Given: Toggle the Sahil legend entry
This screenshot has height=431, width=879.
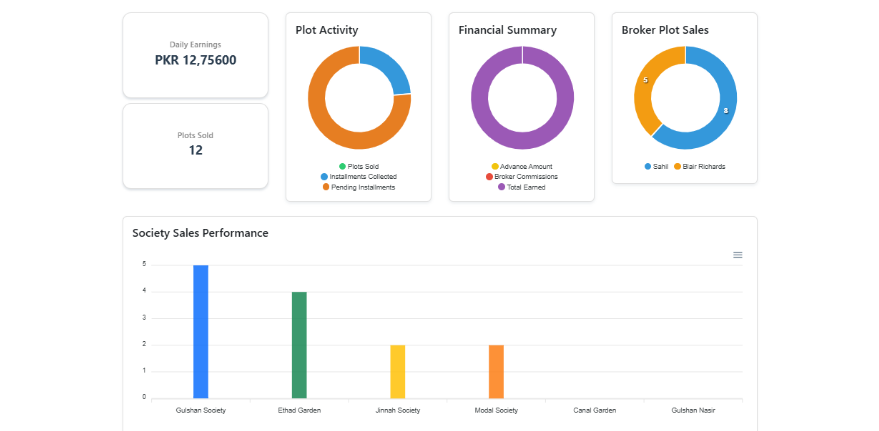Looking at the screenshot, I should [655, 166].
